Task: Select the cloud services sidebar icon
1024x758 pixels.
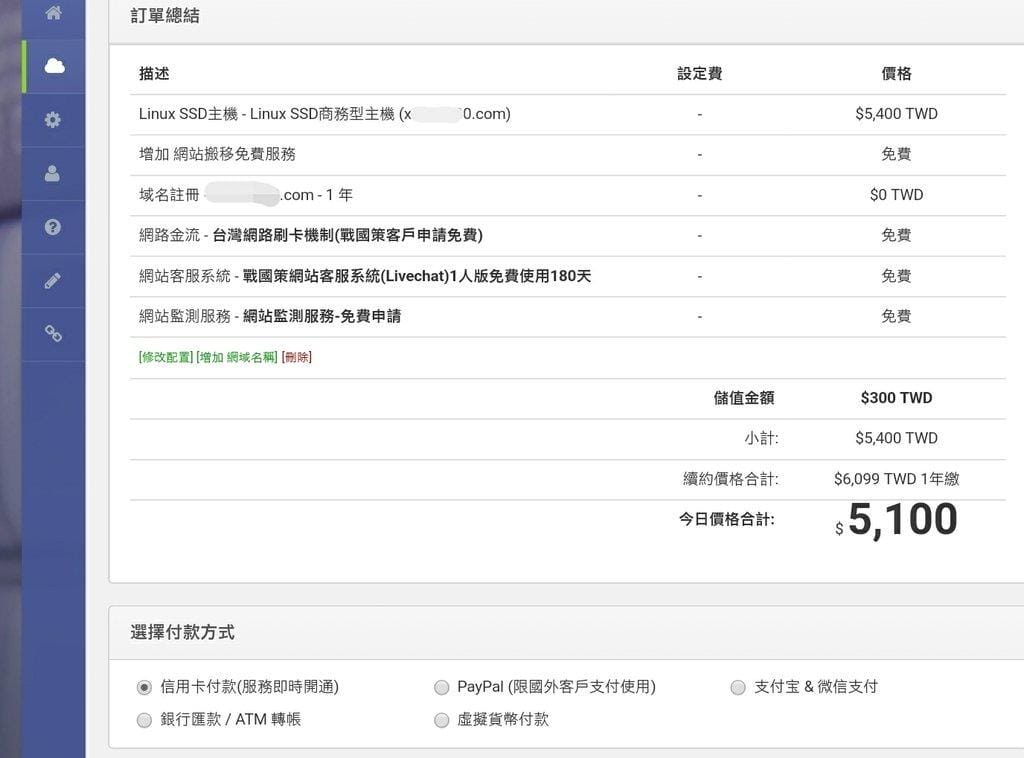Action: 54,65
